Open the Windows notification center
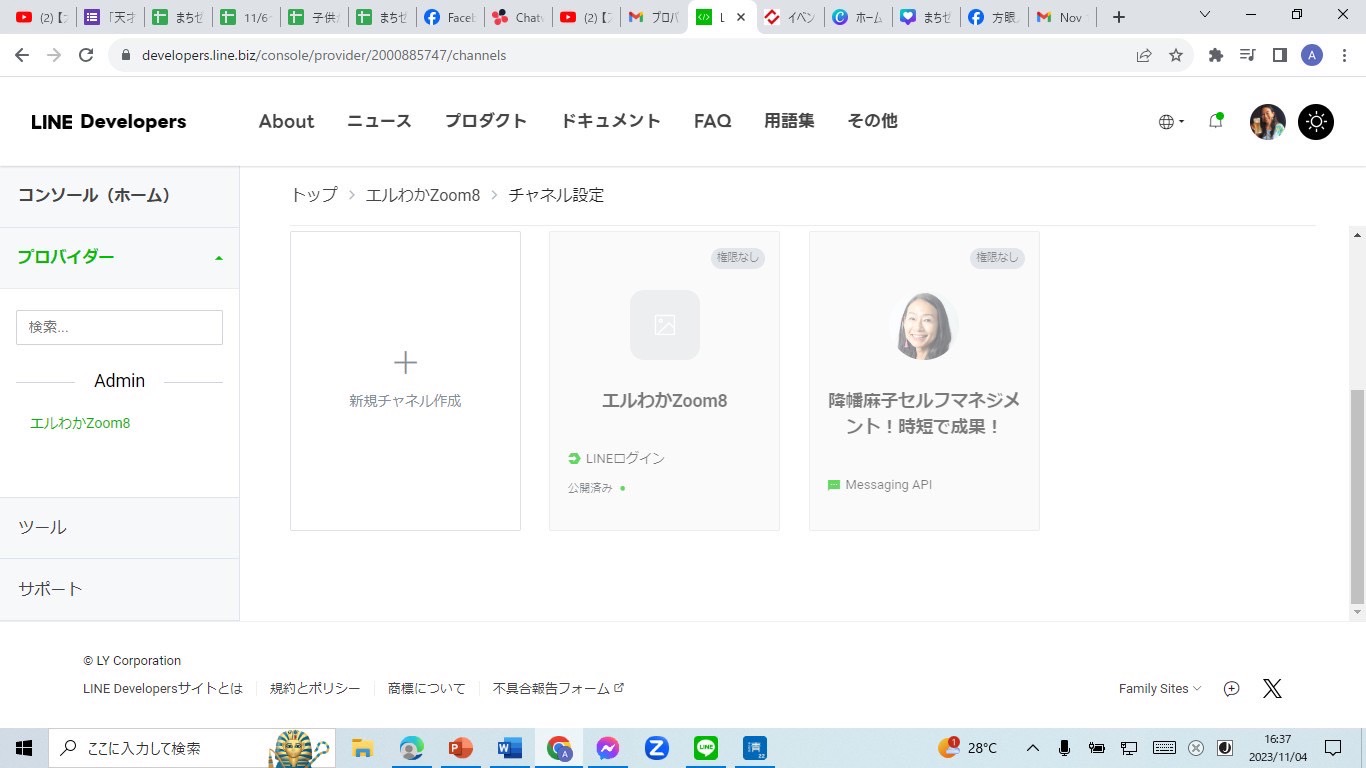1366x768 pixels. pyautogui.click(x=1333, y=748)
